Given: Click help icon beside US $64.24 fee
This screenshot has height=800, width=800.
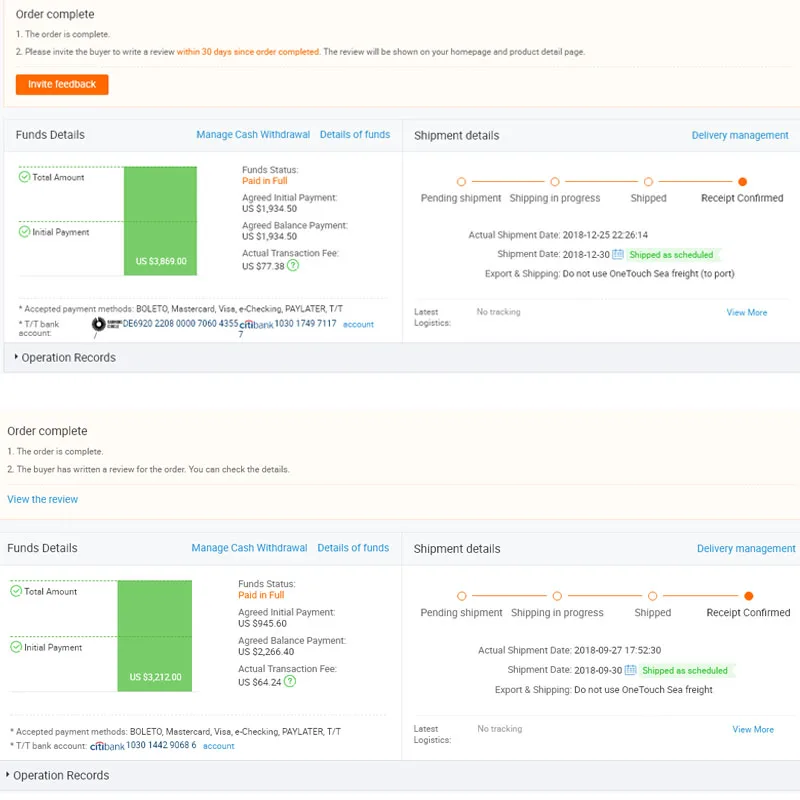Looking at the screenshot, I should click(289, 681).
